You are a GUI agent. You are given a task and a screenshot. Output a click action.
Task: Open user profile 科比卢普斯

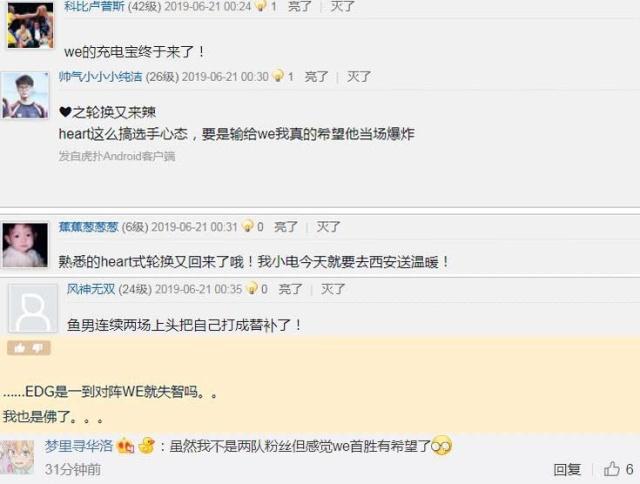point(94,6)
